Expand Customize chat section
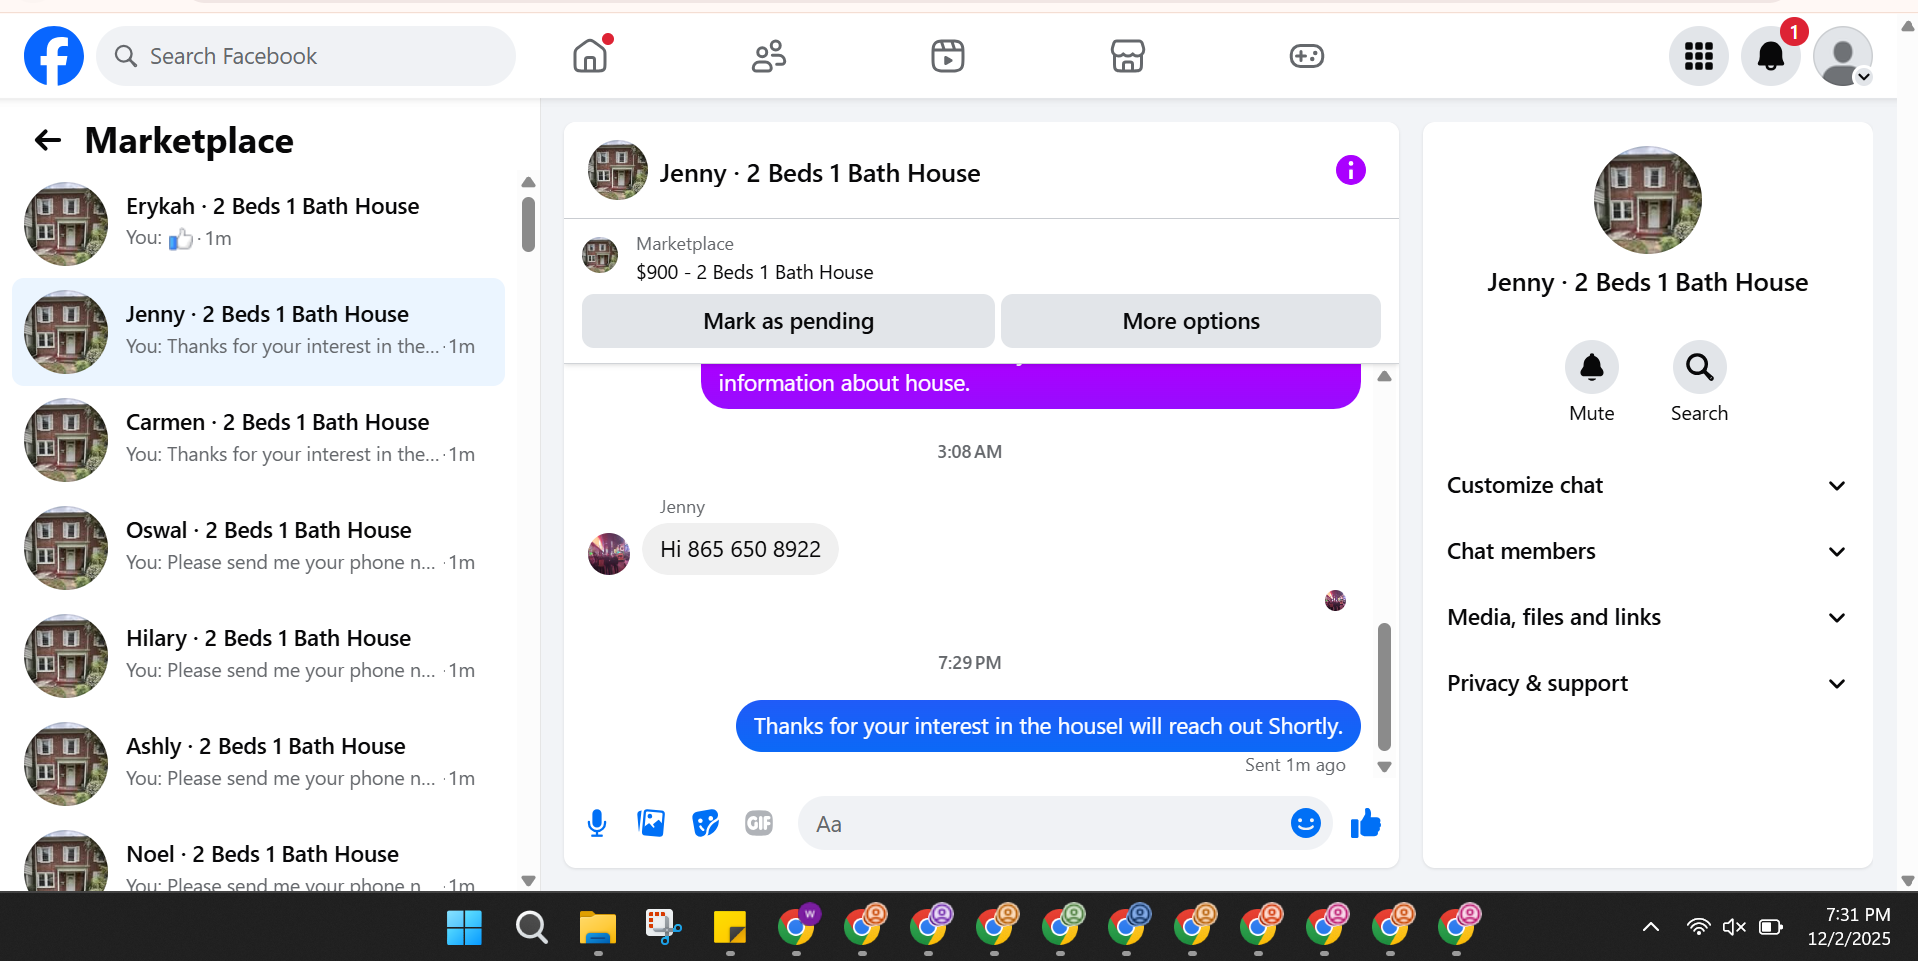Viewport: 1918px width, 961px height. point(1647,485)
